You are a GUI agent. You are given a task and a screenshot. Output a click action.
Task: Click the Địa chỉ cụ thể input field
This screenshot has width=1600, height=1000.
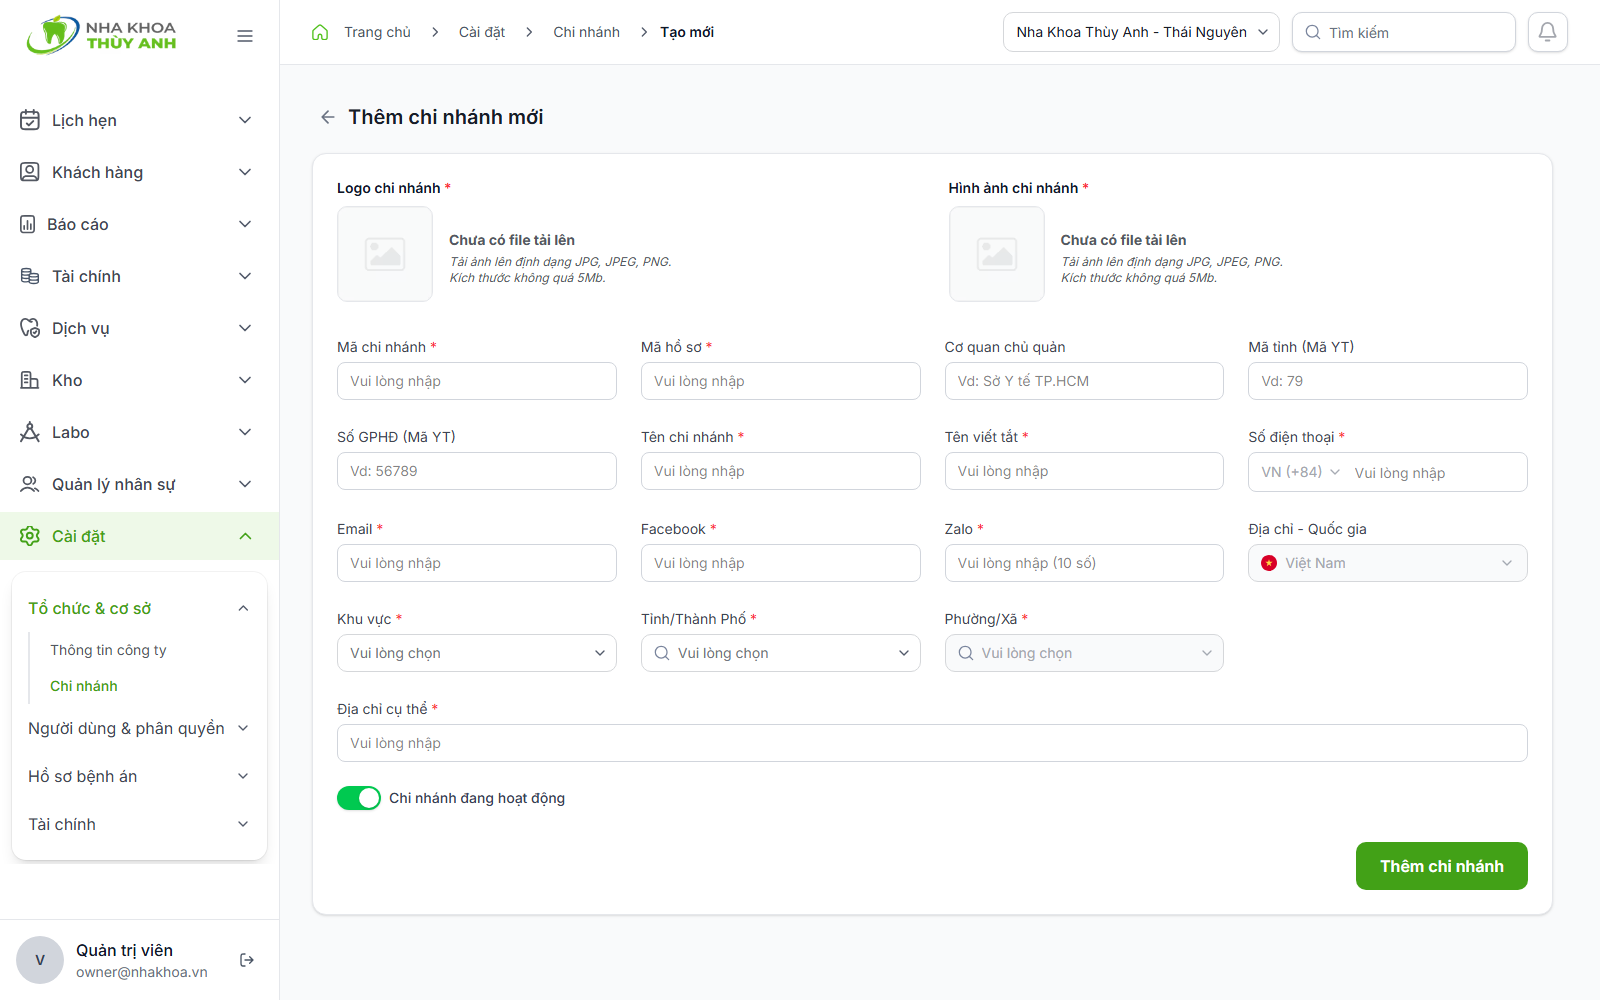[x=932, y=743]
